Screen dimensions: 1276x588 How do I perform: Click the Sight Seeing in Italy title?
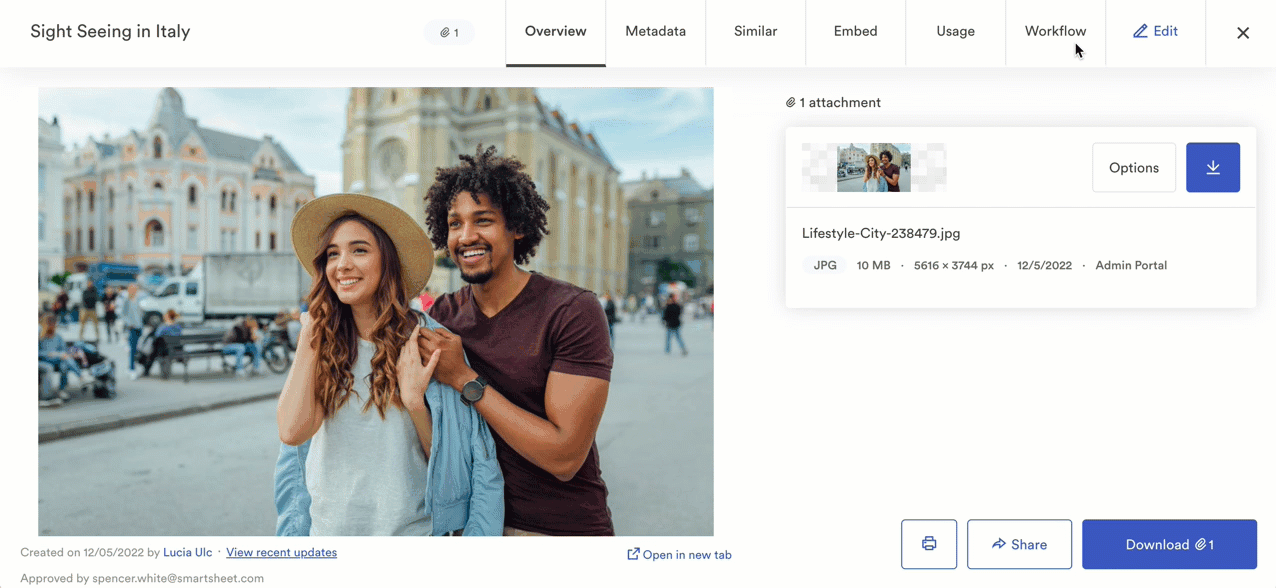pos(110,31)
